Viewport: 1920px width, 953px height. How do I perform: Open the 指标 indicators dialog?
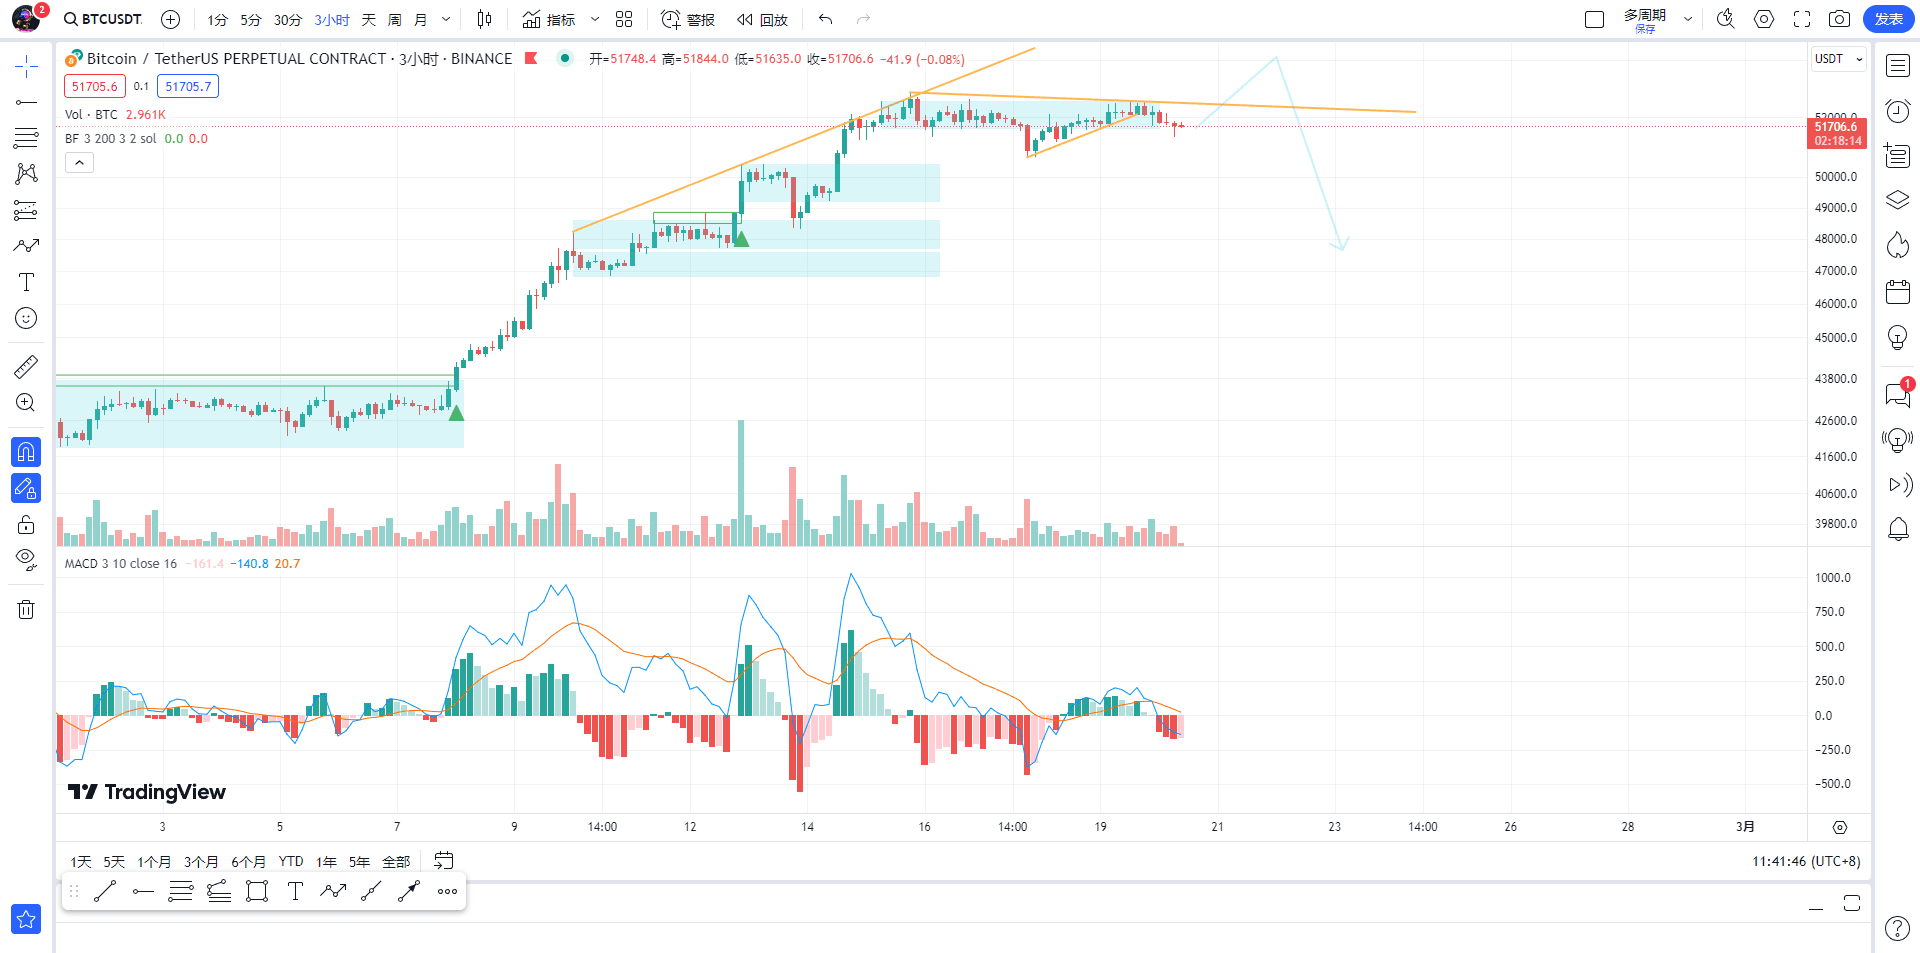click(x=549, y=20)
